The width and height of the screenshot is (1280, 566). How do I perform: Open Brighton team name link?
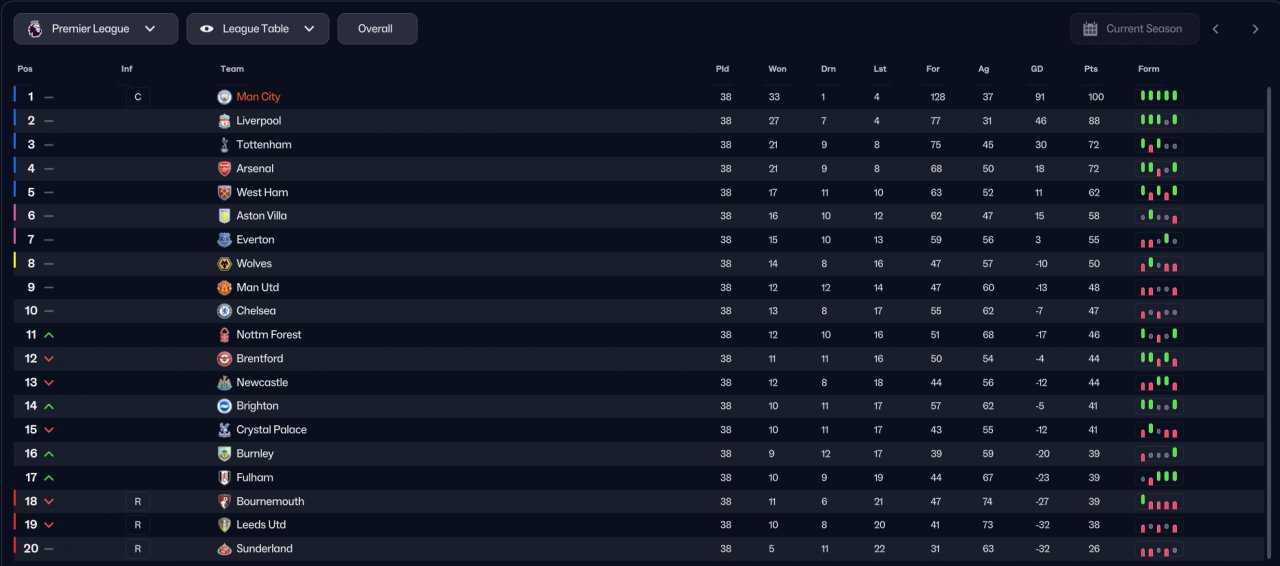coord(257,406)
